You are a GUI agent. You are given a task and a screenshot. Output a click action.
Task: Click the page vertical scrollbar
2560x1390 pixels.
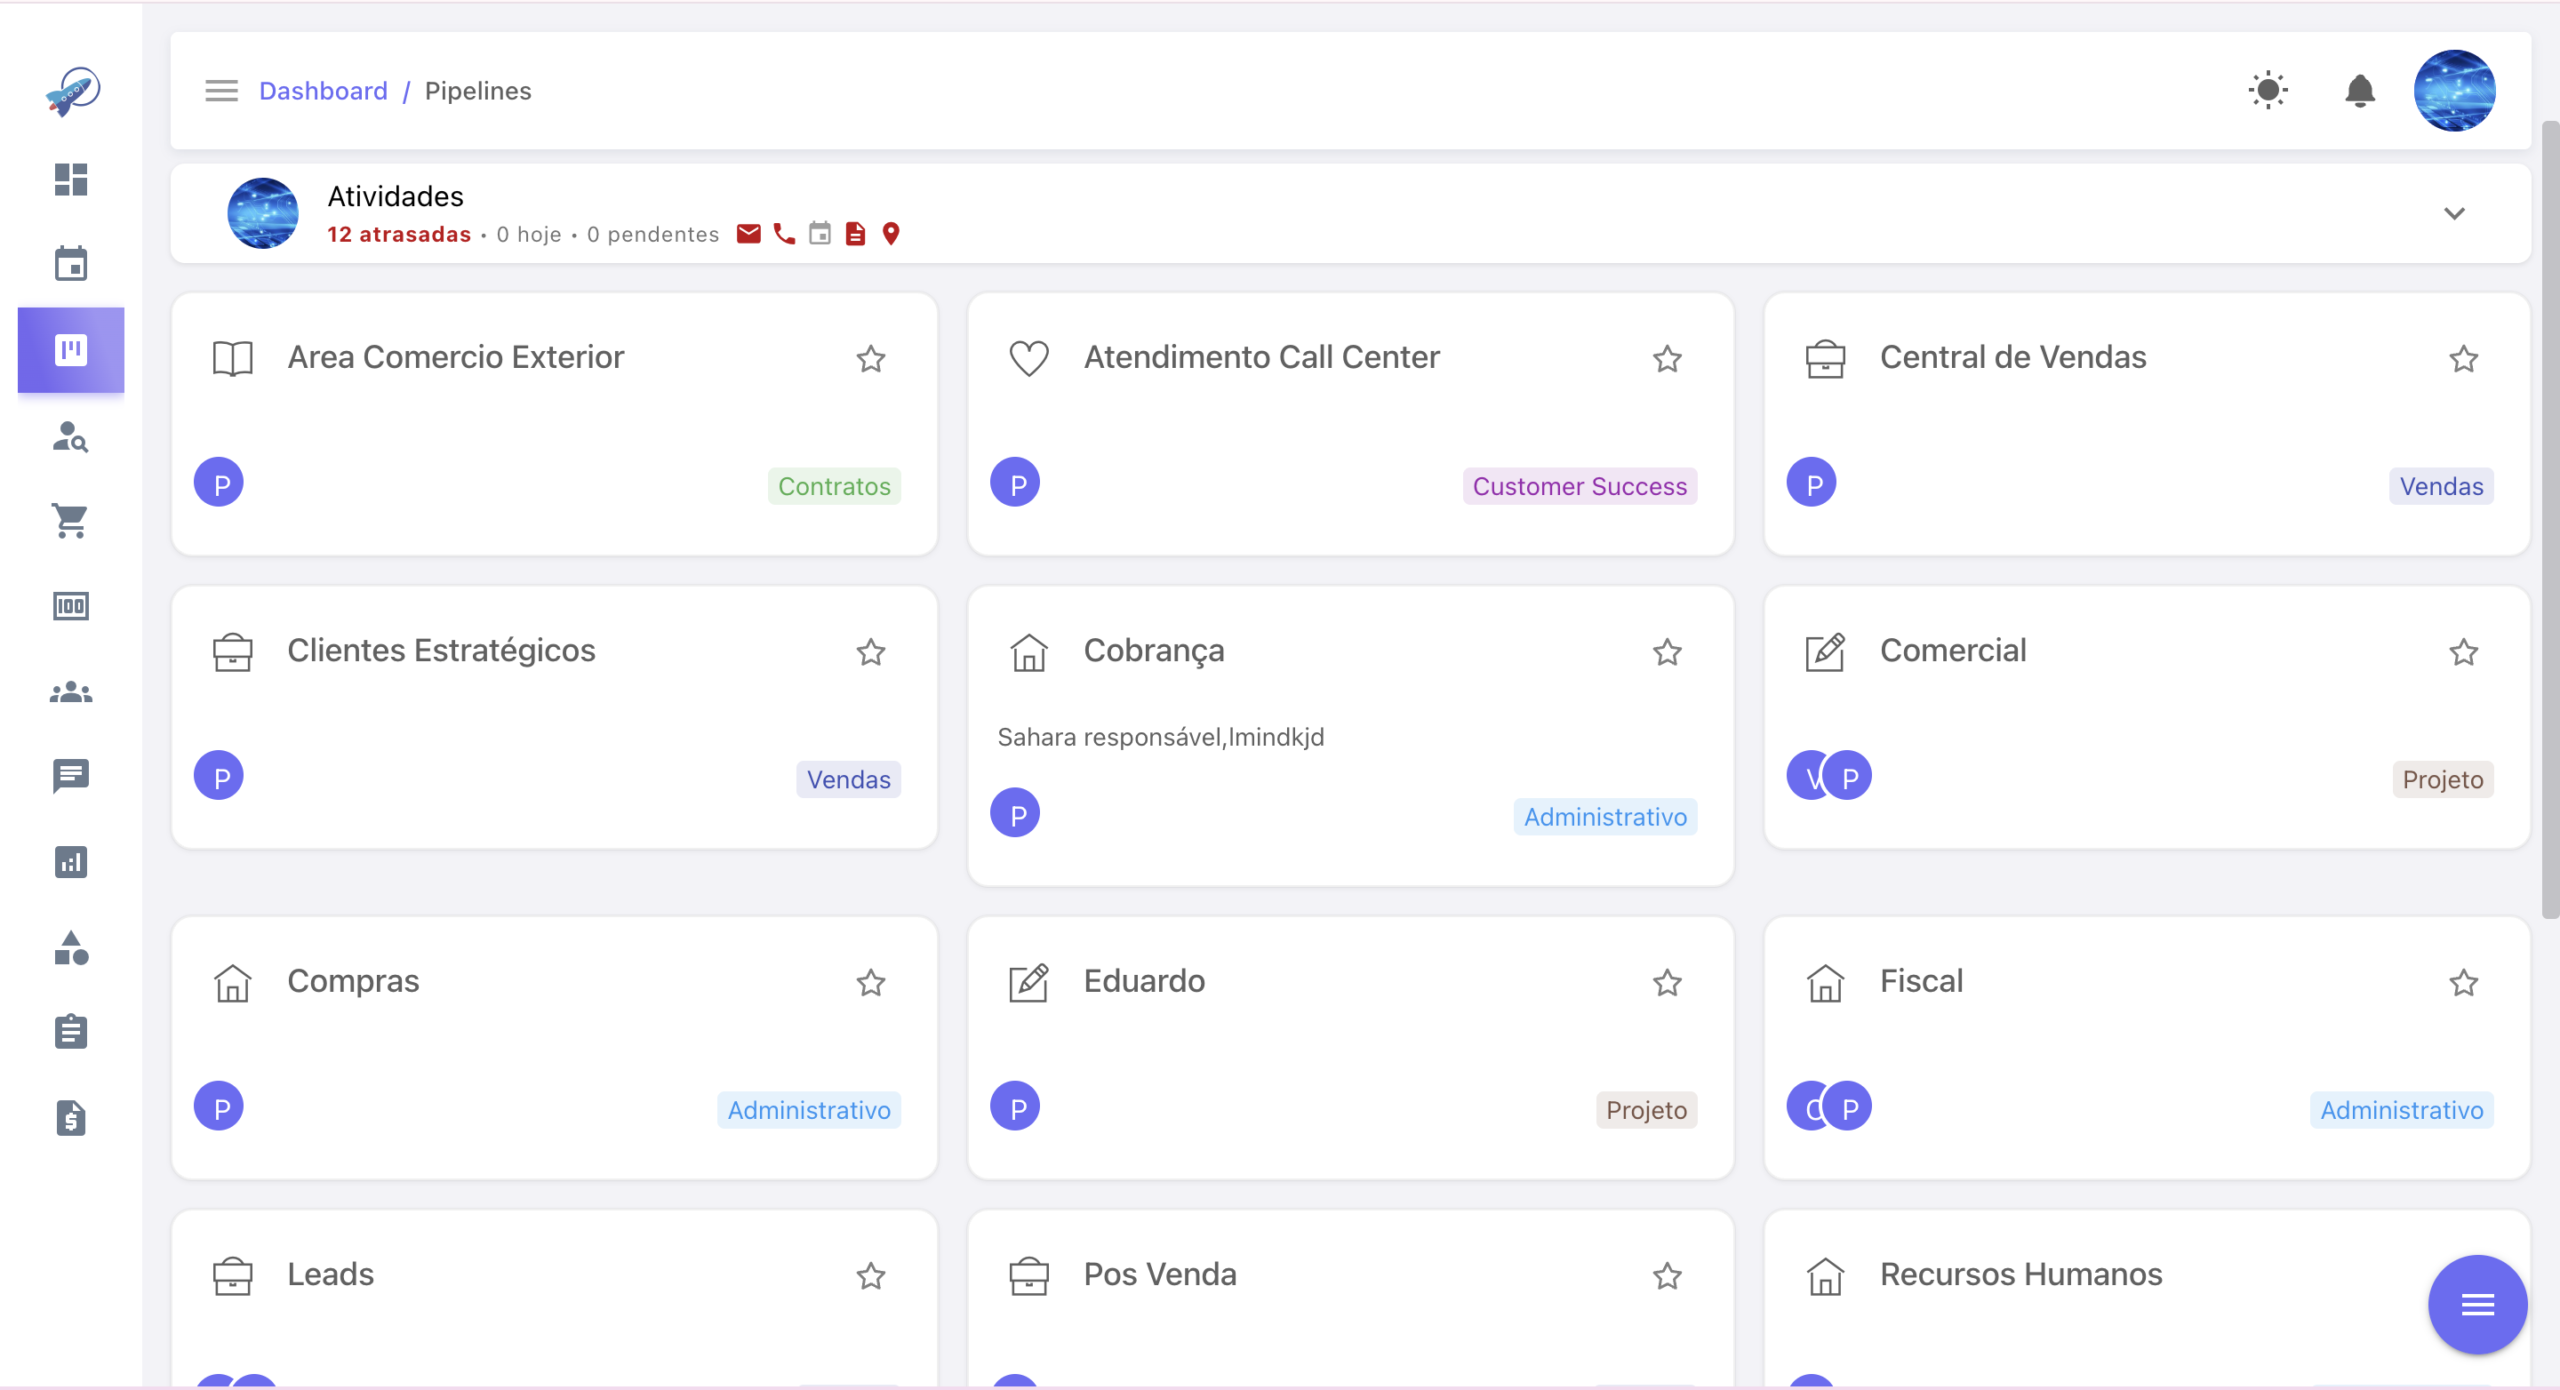click(x=2551, y=520)
